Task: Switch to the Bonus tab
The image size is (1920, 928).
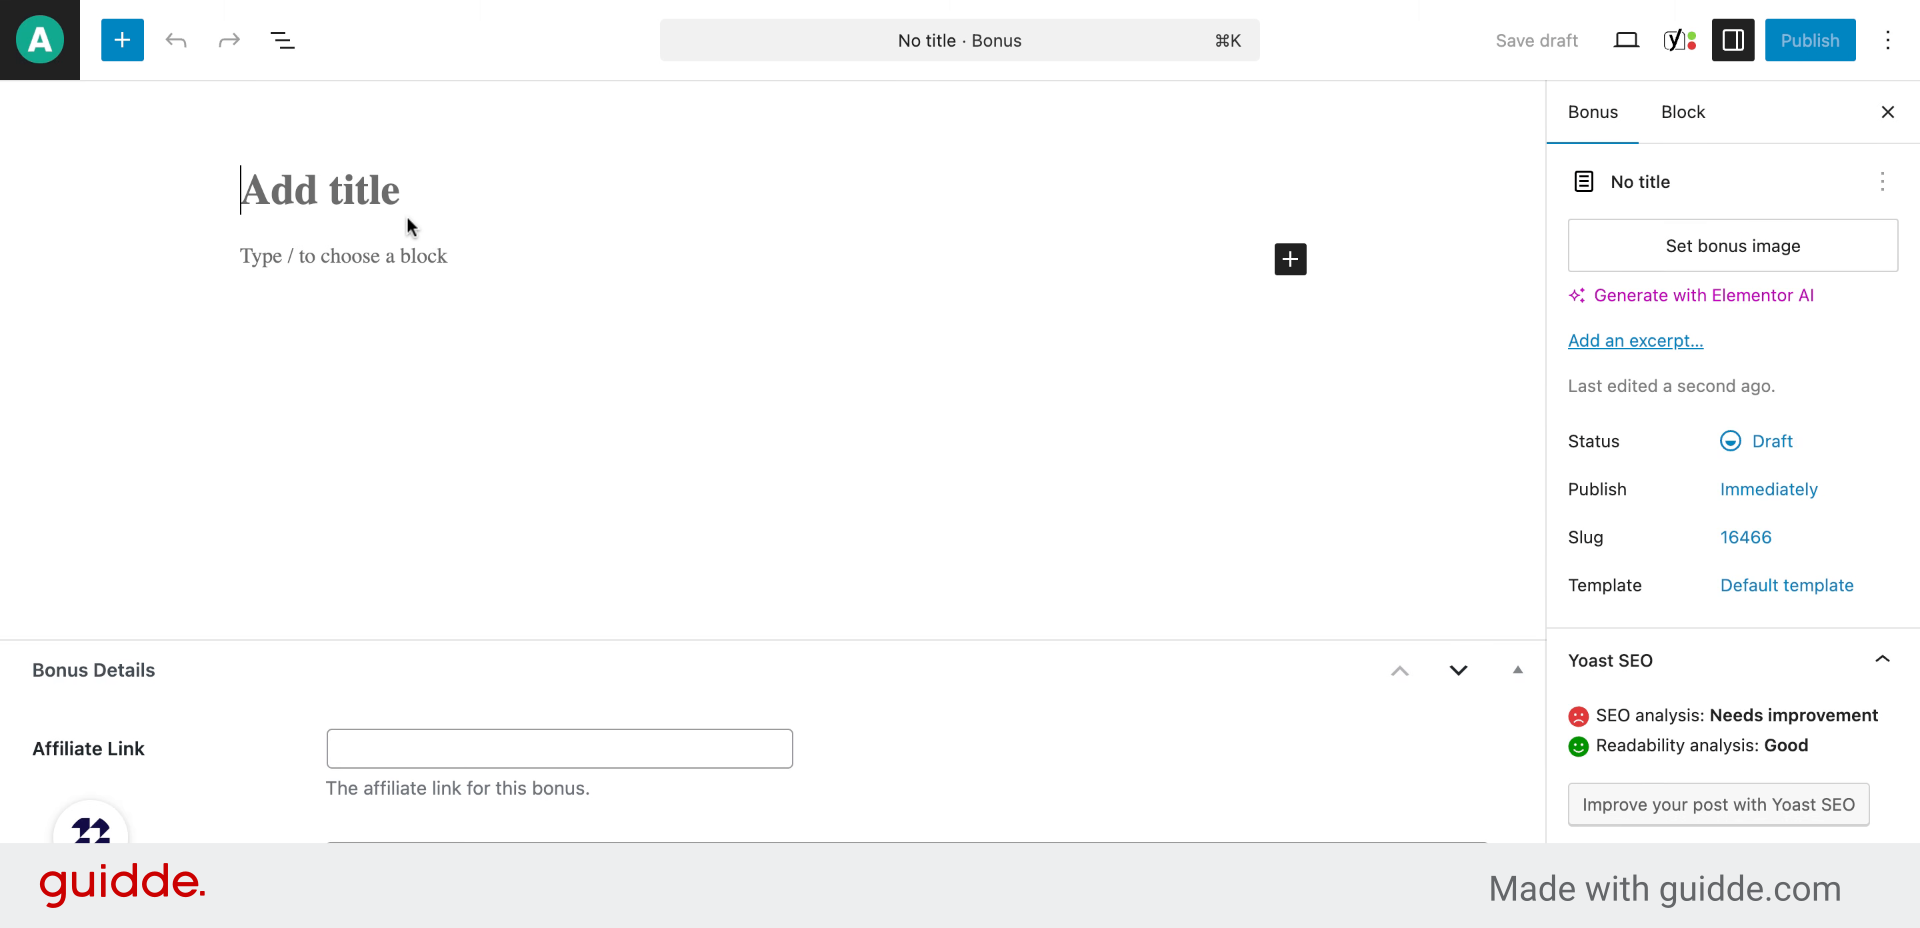Action: coord(1592,112)
